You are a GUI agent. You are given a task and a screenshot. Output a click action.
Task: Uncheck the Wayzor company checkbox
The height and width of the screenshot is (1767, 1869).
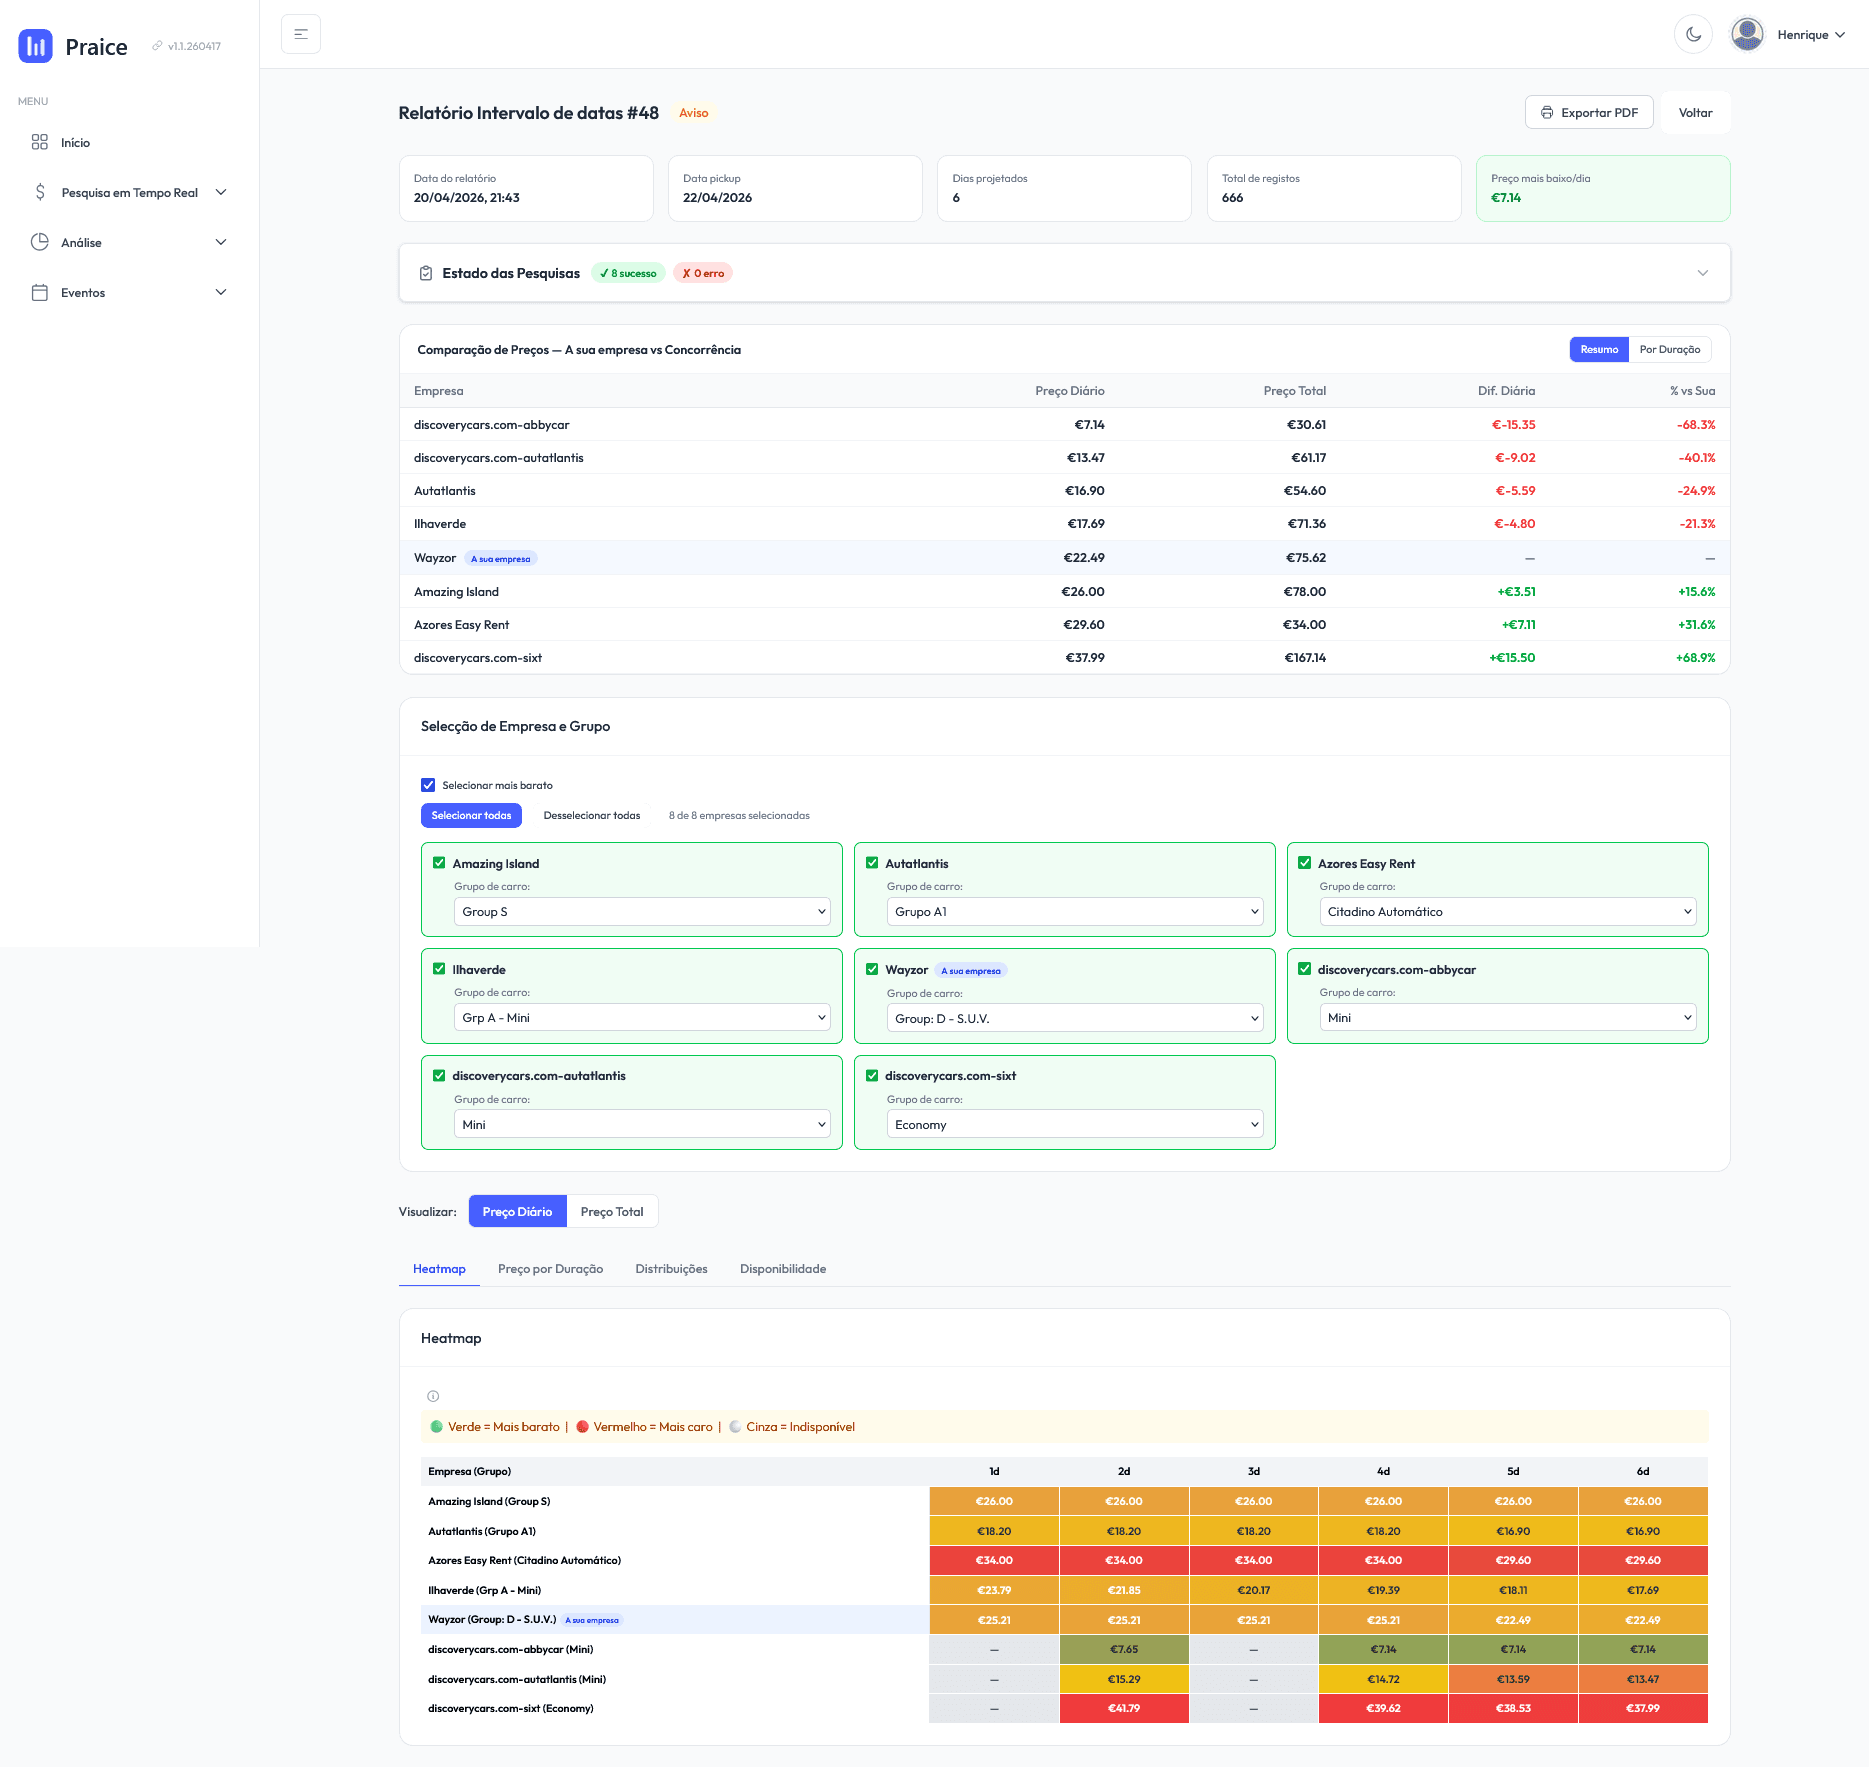click(872, 969)
